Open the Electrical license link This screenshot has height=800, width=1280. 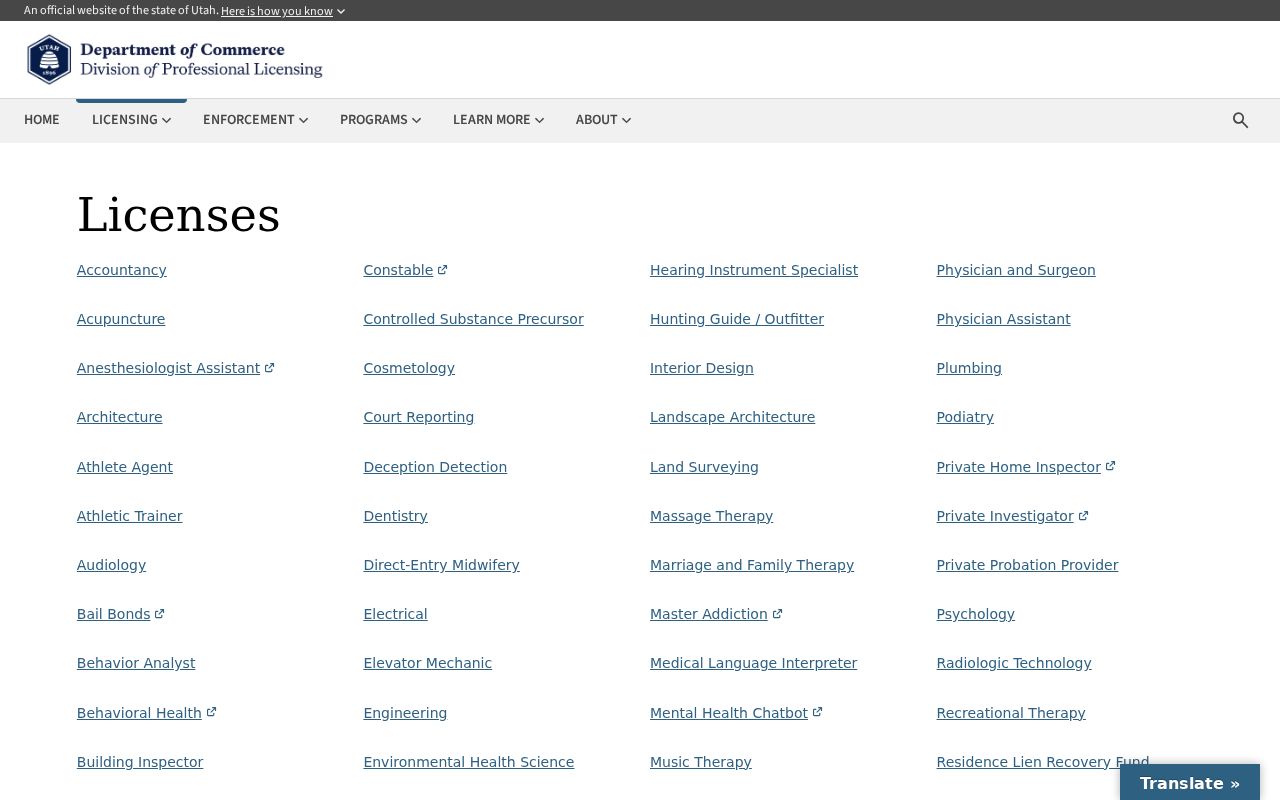point(395,614)
